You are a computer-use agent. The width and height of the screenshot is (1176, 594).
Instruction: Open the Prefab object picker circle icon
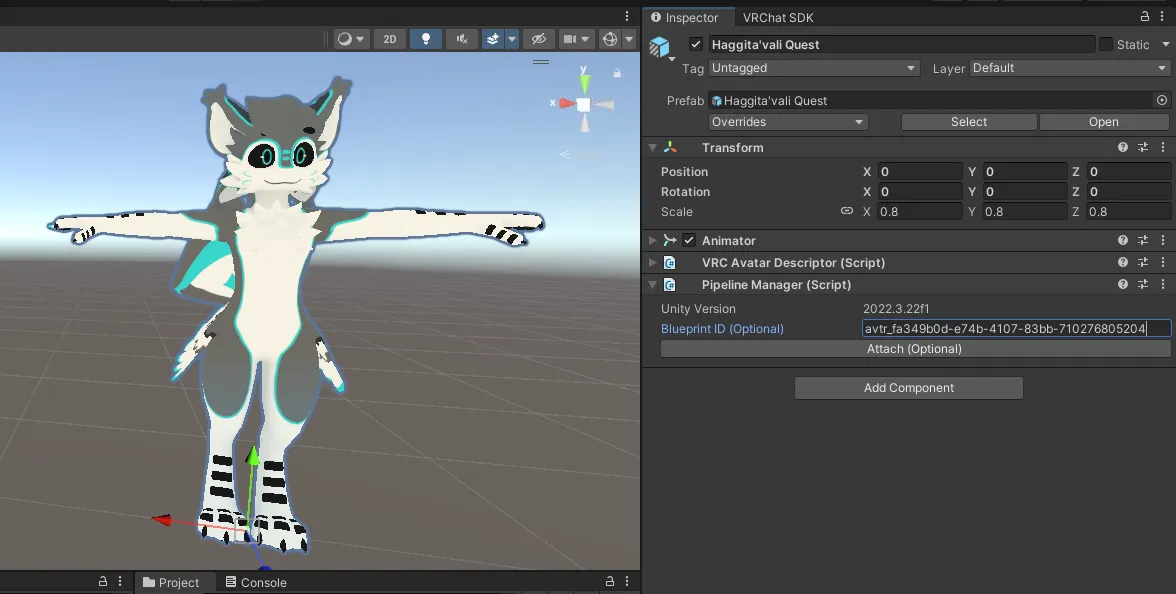click(1162, 100)
